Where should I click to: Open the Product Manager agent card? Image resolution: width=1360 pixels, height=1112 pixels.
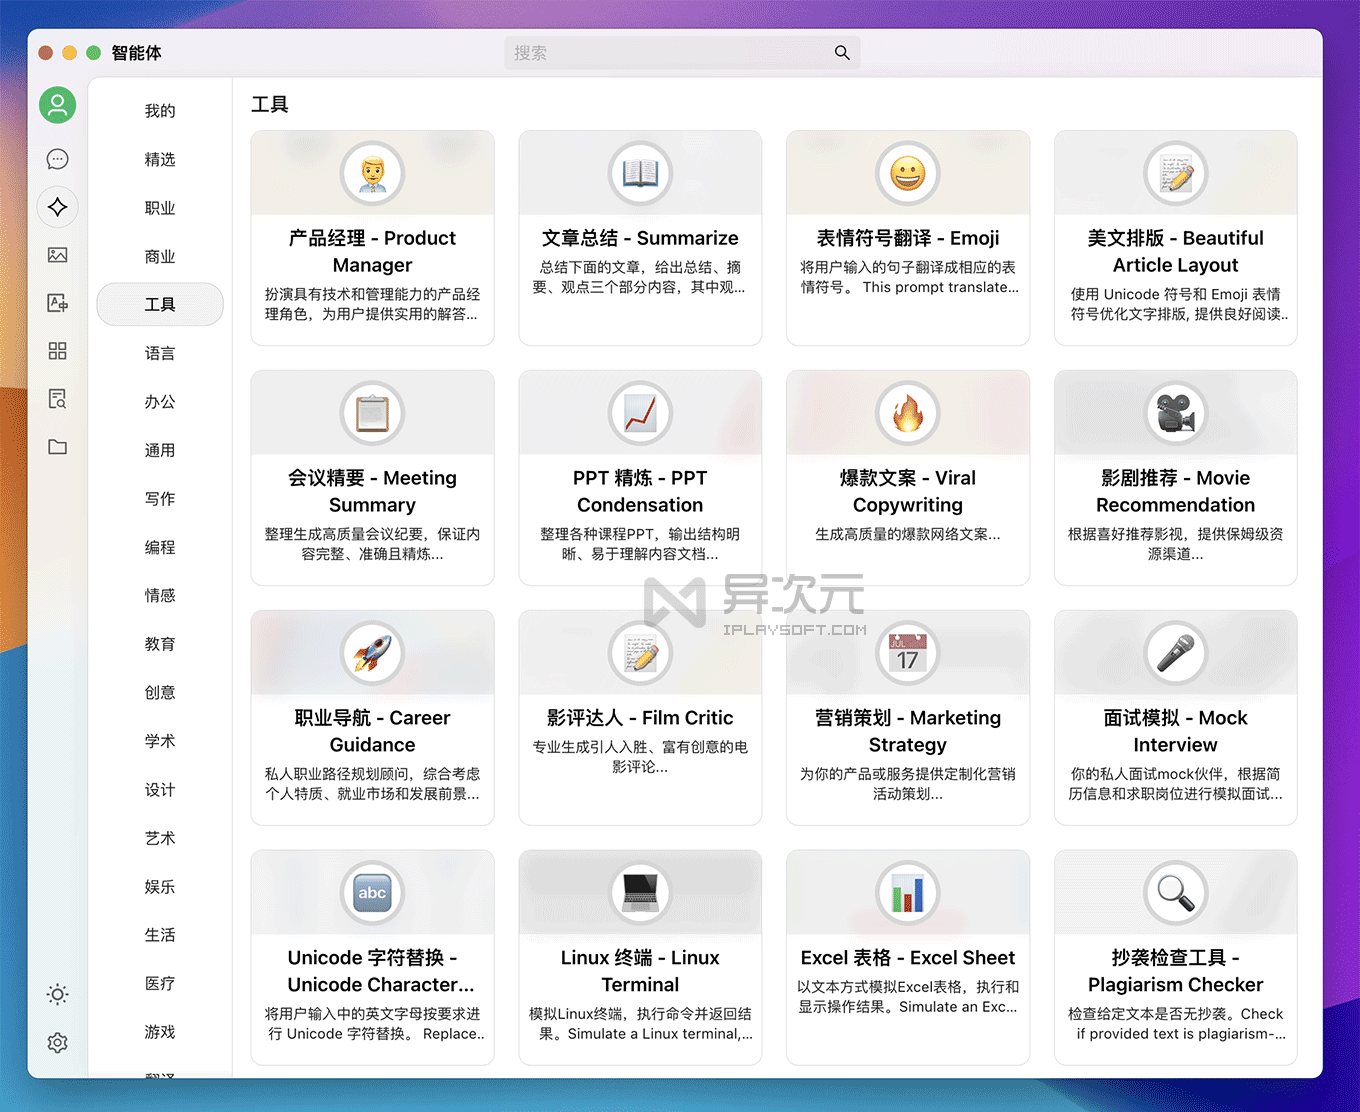point(372,237)
